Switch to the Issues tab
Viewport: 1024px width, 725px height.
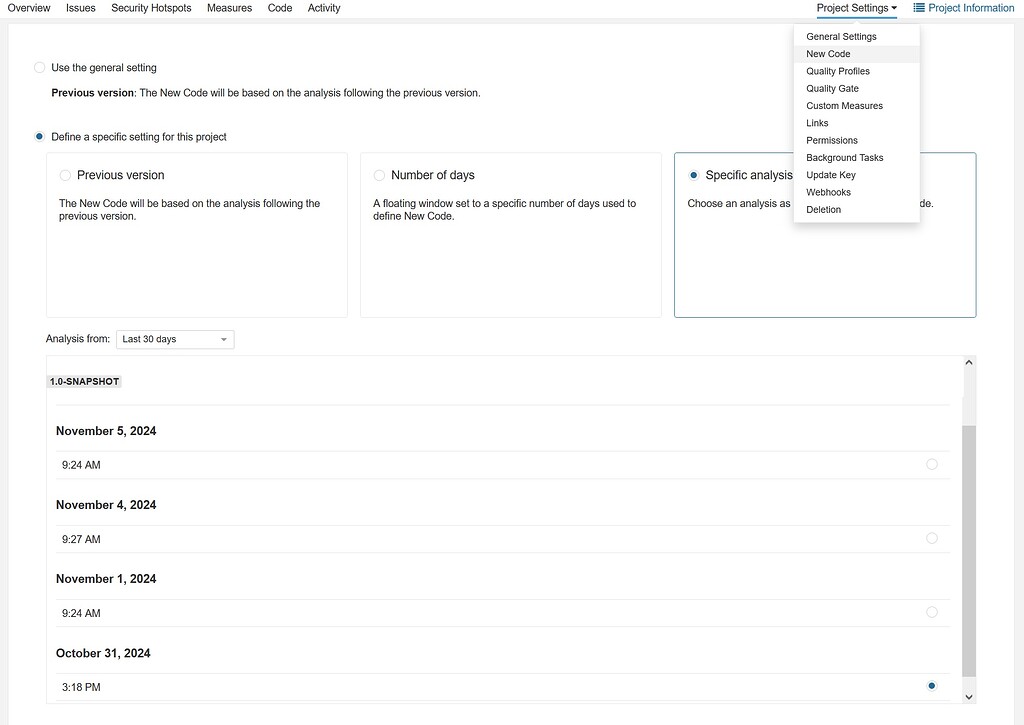(80, 7)
